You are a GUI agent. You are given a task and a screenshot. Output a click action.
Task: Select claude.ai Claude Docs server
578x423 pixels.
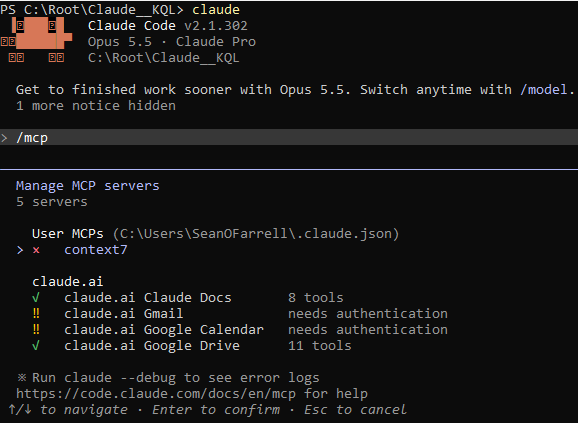point(148,298)
